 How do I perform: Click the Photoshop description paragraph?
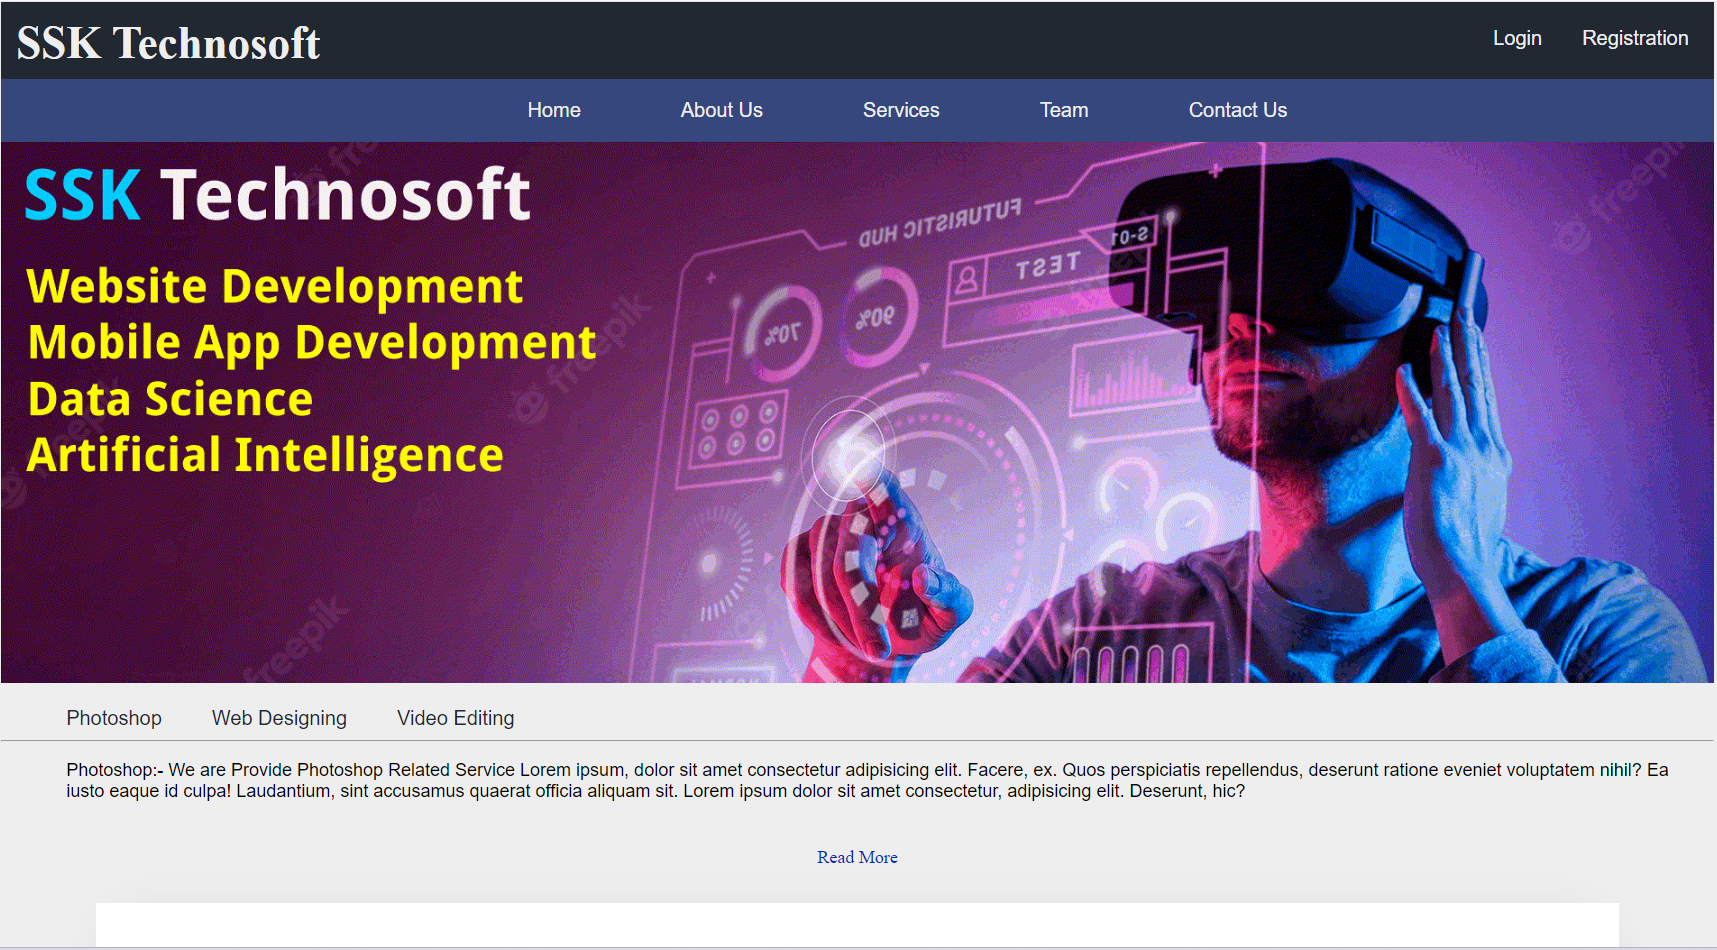tap(866, 780)
